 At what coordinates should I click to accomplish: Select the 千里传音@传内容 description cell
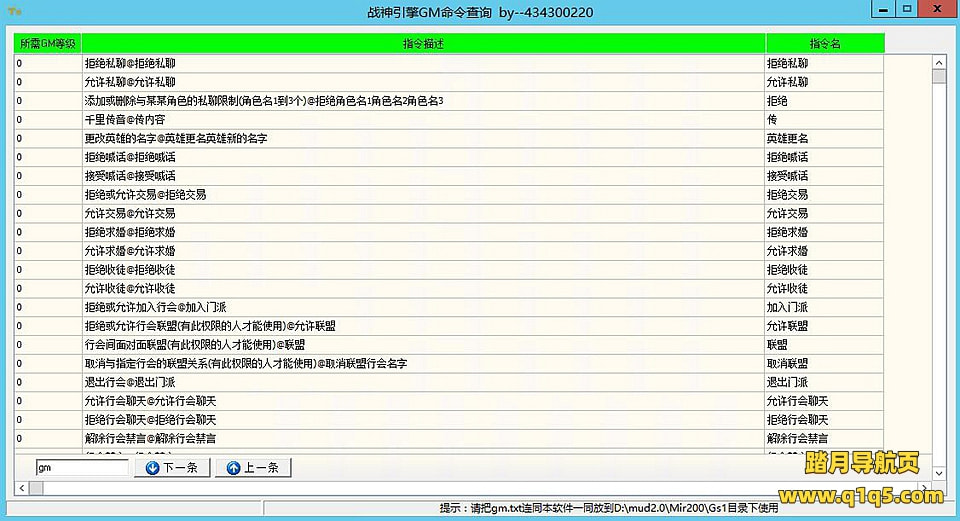(x=125, y=120)
